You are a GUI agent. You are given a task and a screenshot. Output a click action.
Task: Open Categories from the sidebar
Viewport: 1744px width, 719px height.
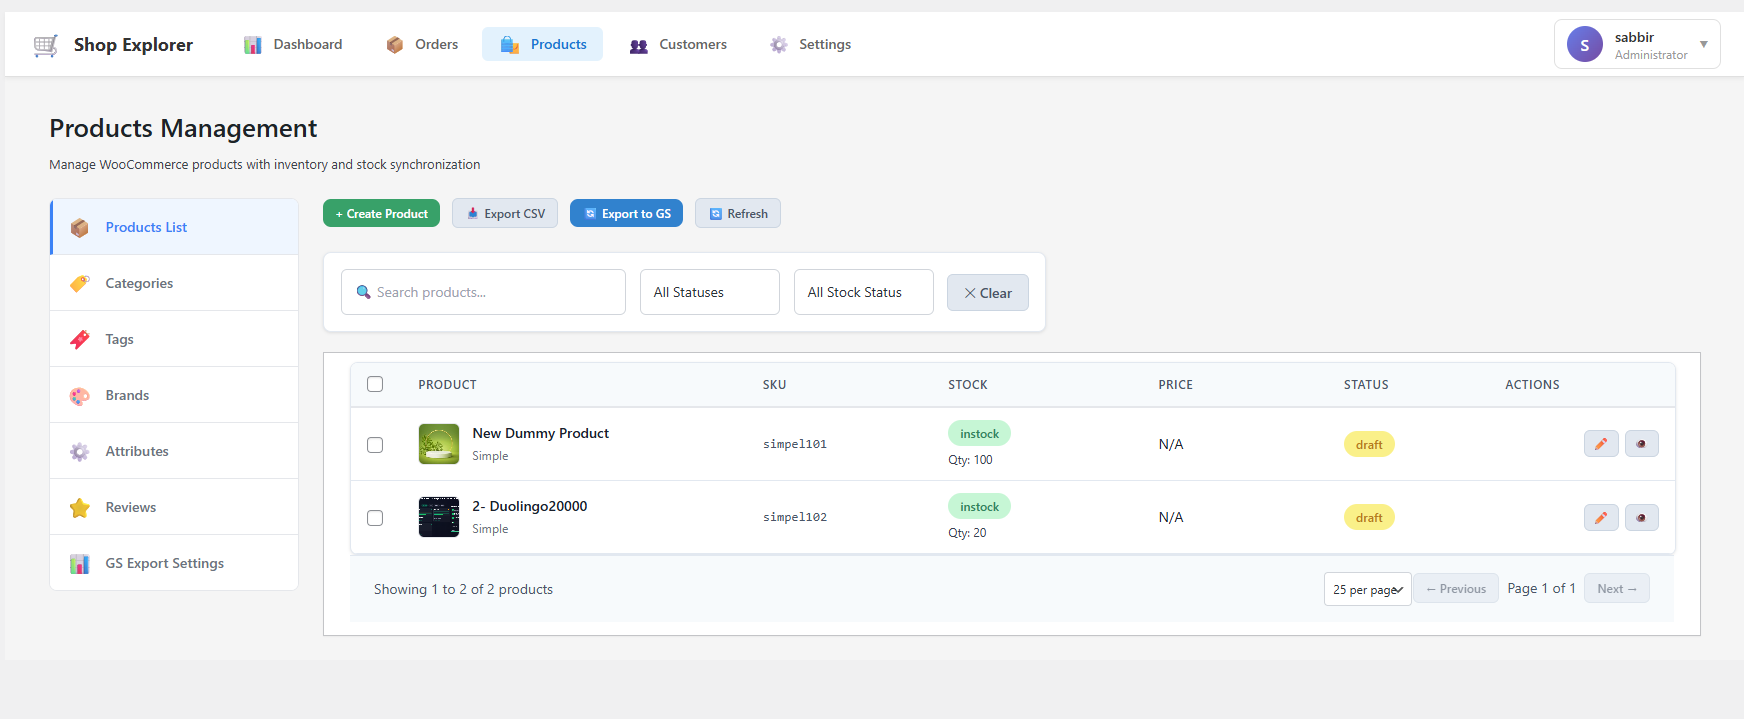tap(139, 284)
